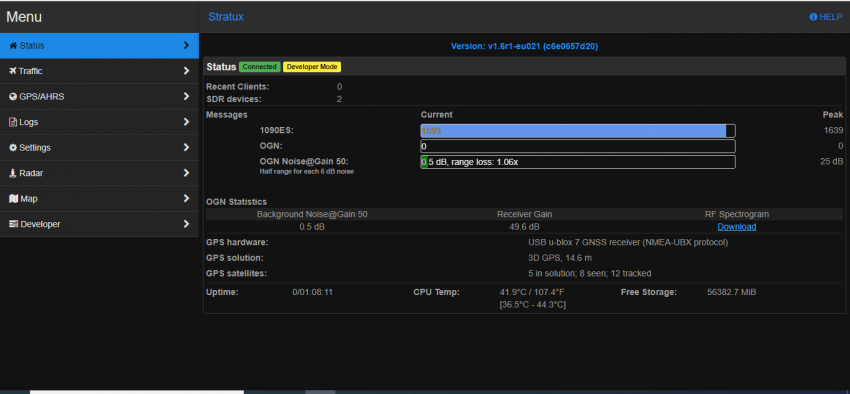The height and width of the screenshot is (394, 850).
Task: Click the OGN Statistics heading
Action: tap(236, 202)
